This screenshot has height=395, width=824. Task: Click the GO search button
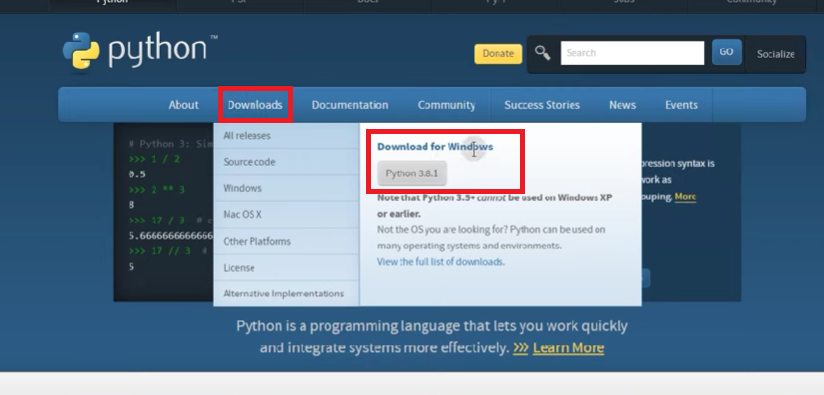[x=726, y=52]
